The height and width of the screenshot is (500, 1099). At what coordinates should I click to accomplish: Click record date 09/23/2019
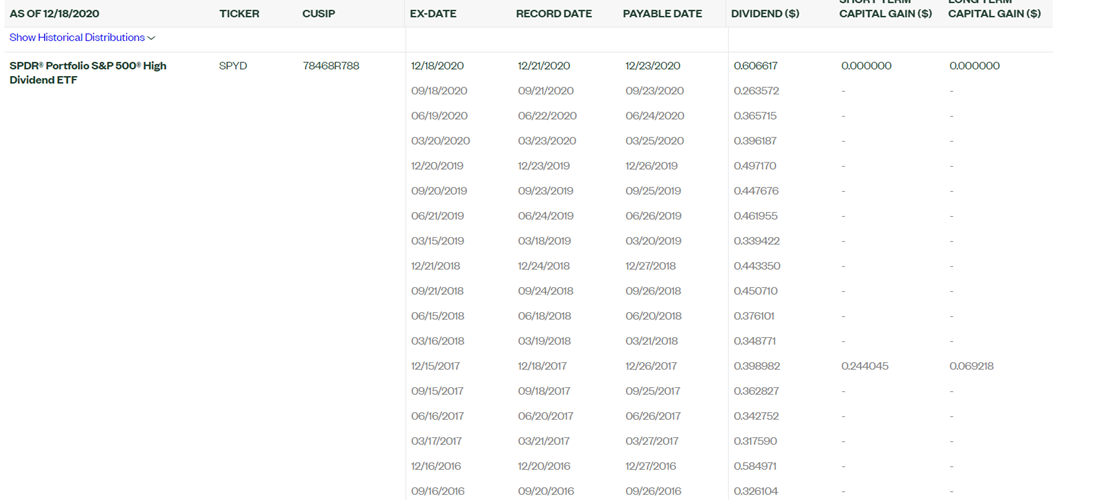[545, 191]
